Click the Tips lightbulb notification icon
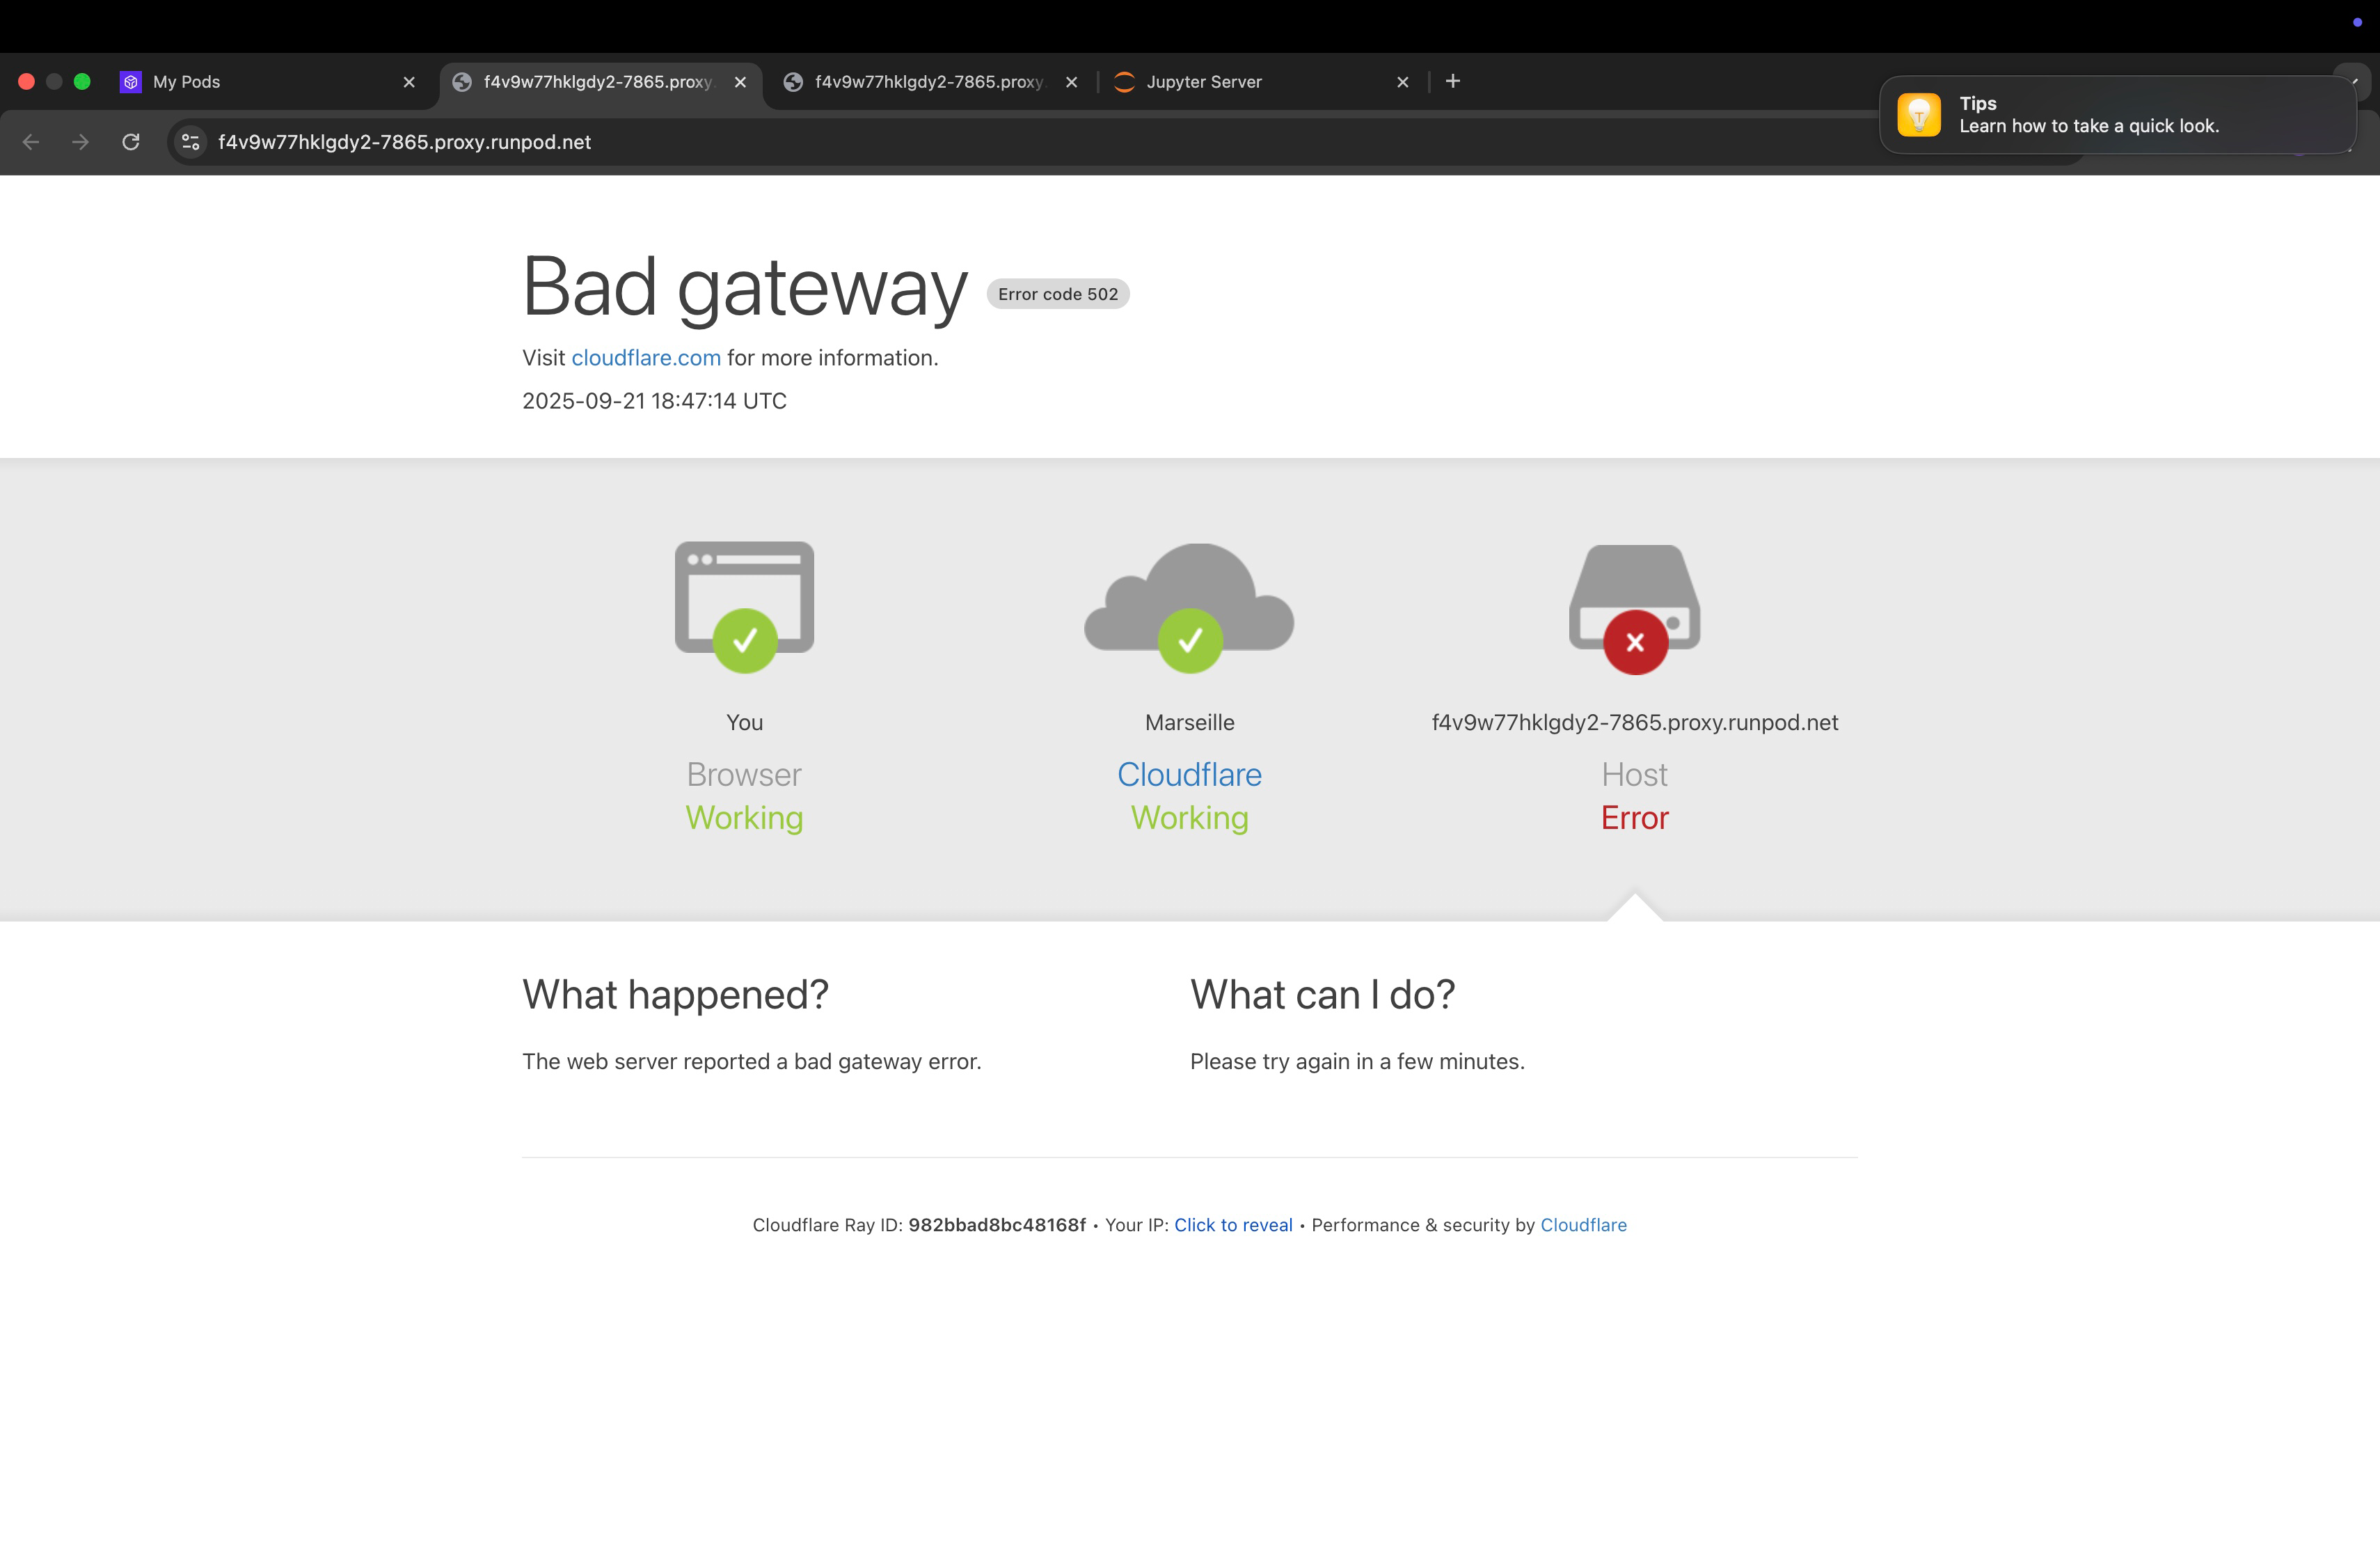This screenshot has width=2380, height=1541. [x=1918, y=115]
